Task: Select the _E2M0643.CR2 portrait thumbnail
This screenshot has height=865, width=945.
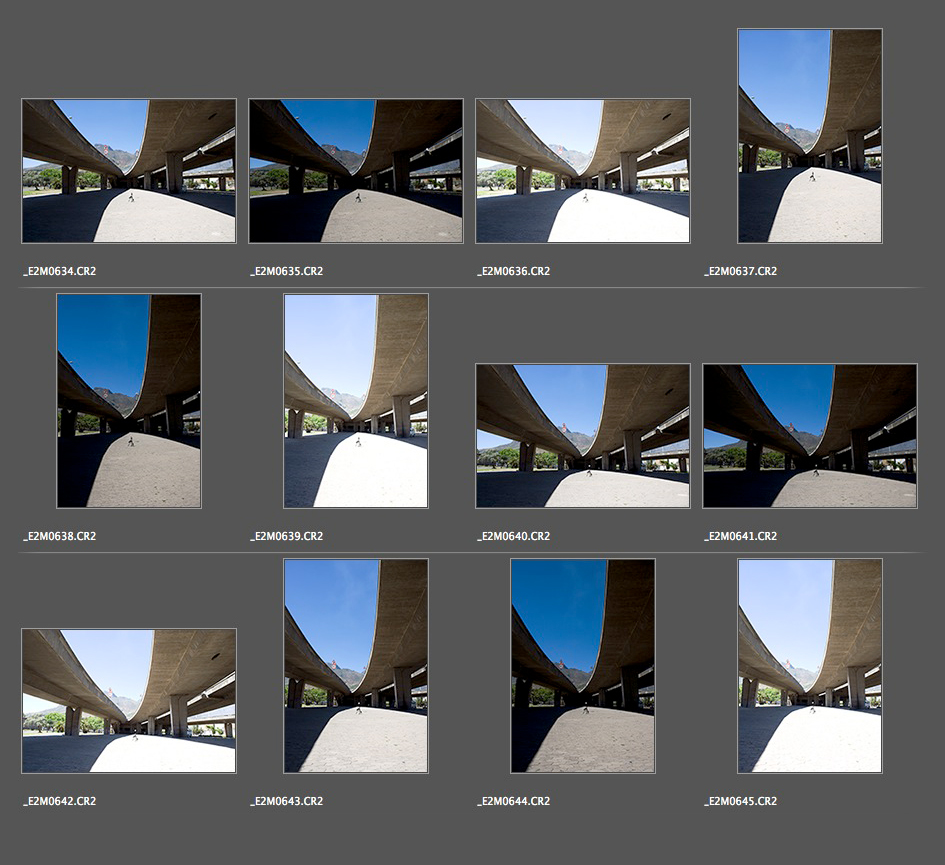Action: coord(356,666)
